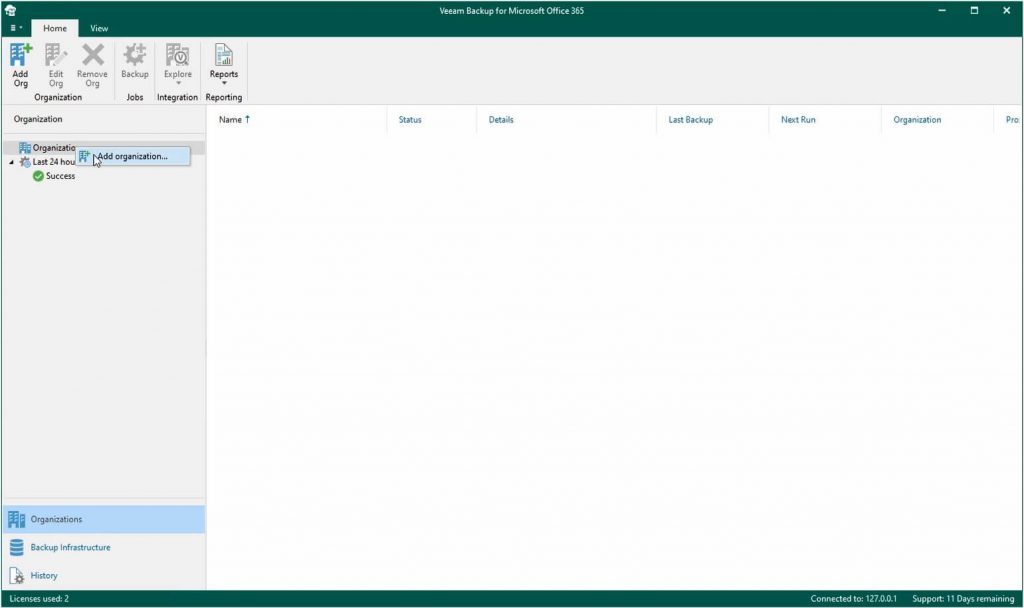Maximize the Veeam Backup window

click(974, 10)
